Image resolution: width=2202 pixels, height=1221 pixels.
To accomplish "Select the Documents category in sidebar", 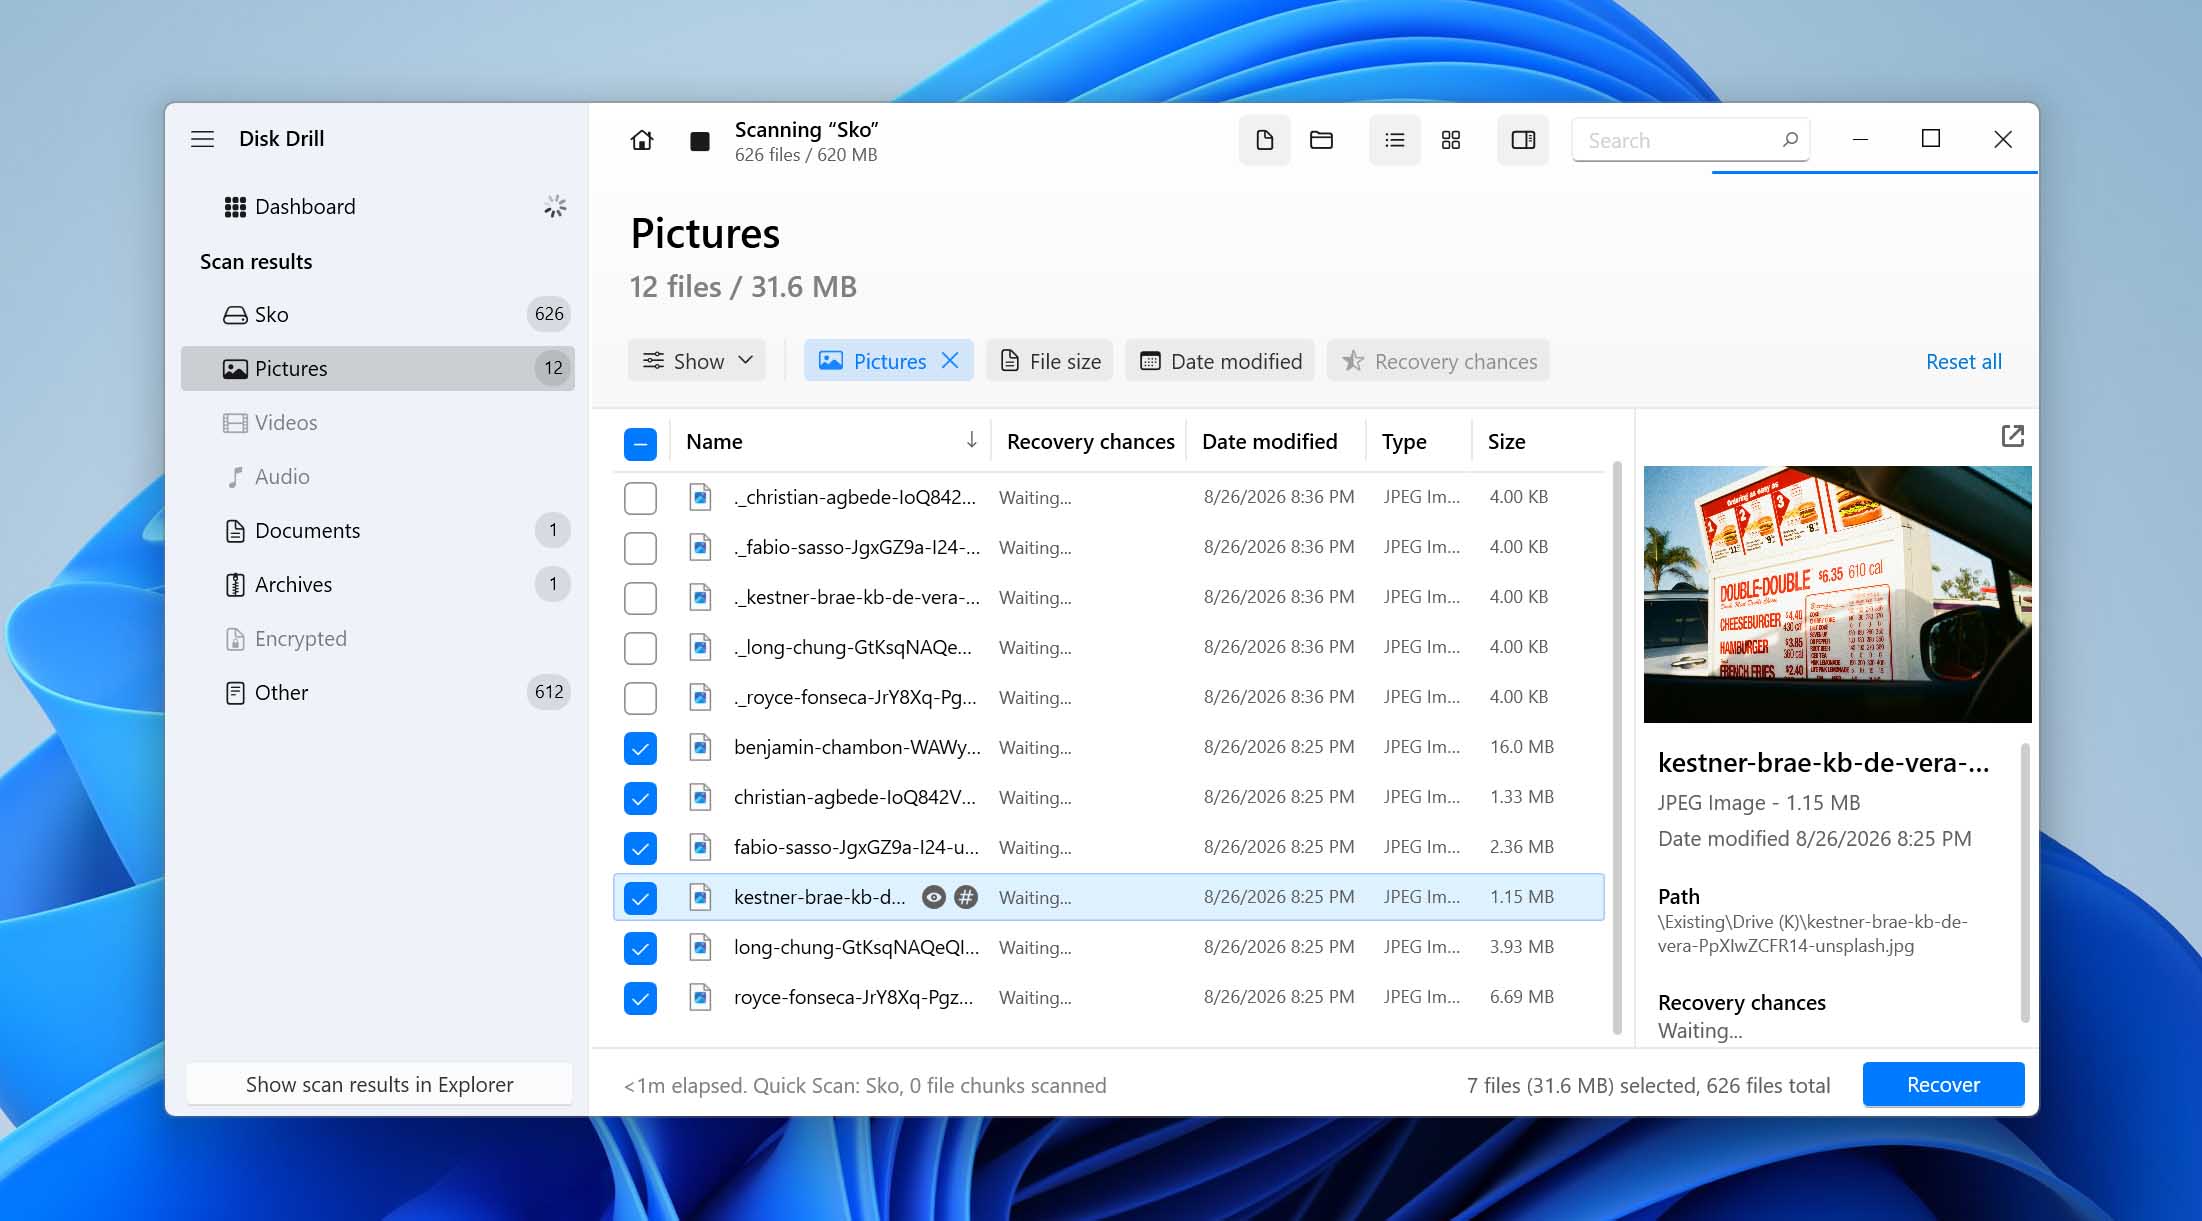I will [378, 530].
